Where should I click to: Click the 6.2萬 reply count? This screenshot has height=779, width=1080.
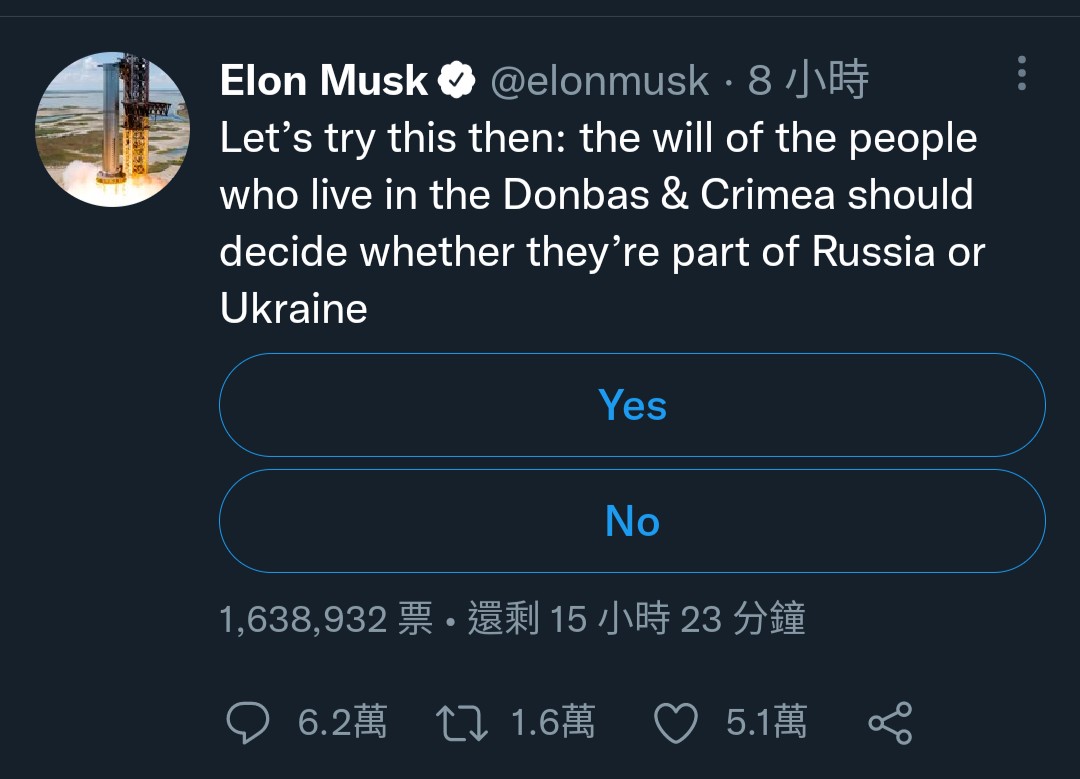point(342,722)
